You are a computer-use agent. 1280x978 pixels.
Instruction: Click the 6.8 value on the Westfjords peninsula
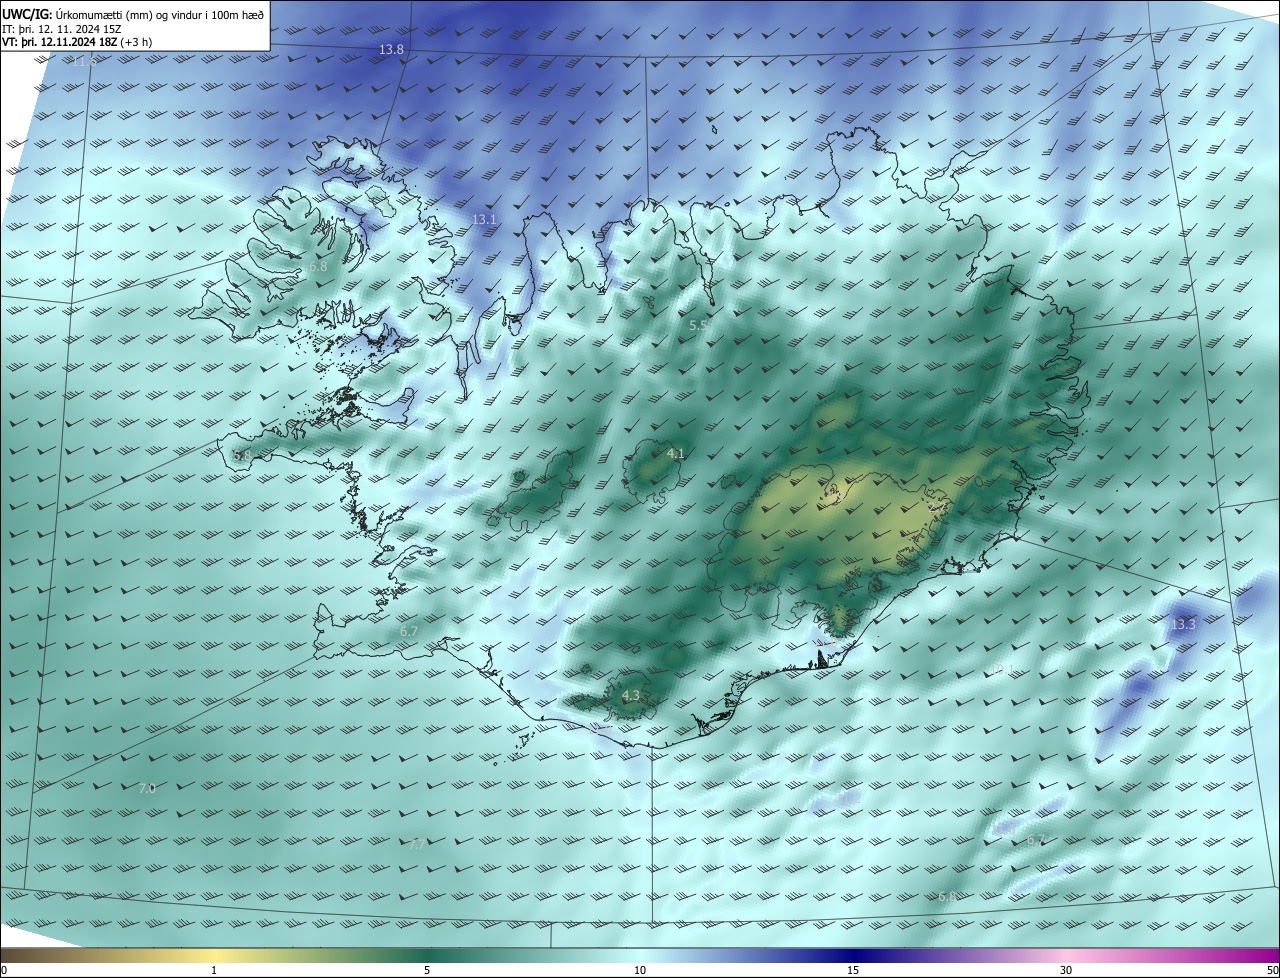(318, 267)
